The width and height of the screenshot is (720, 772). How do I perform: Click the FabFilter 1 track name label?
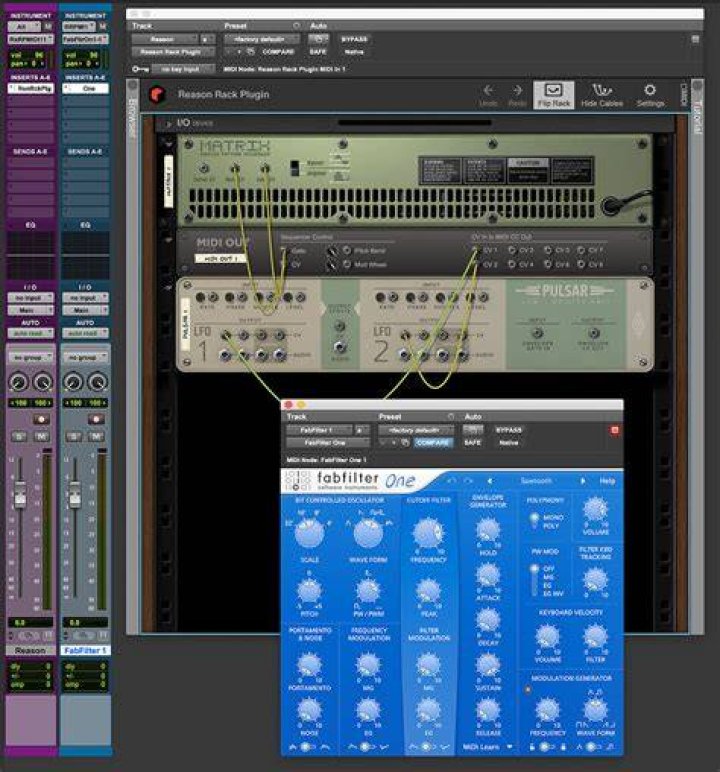point(85,651)
